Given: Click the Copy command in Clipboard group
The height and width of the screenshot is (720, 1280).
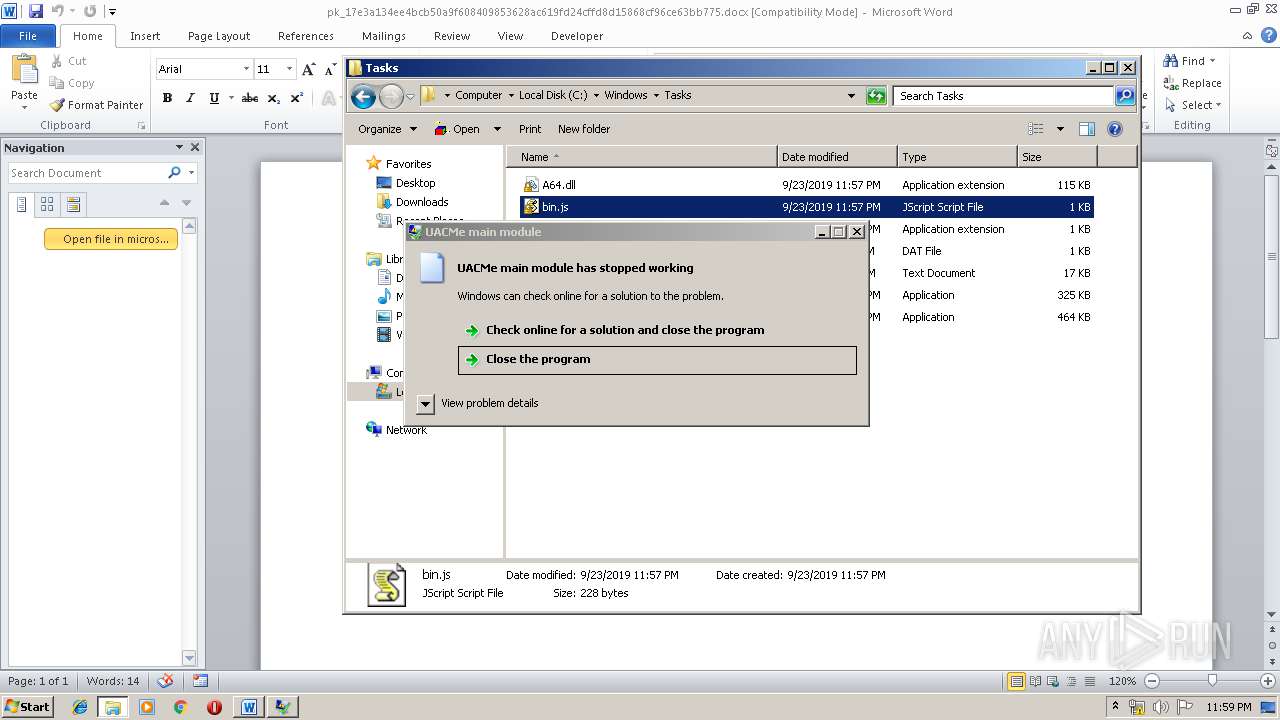Looking at the screenshot, I should pos(72,83).
